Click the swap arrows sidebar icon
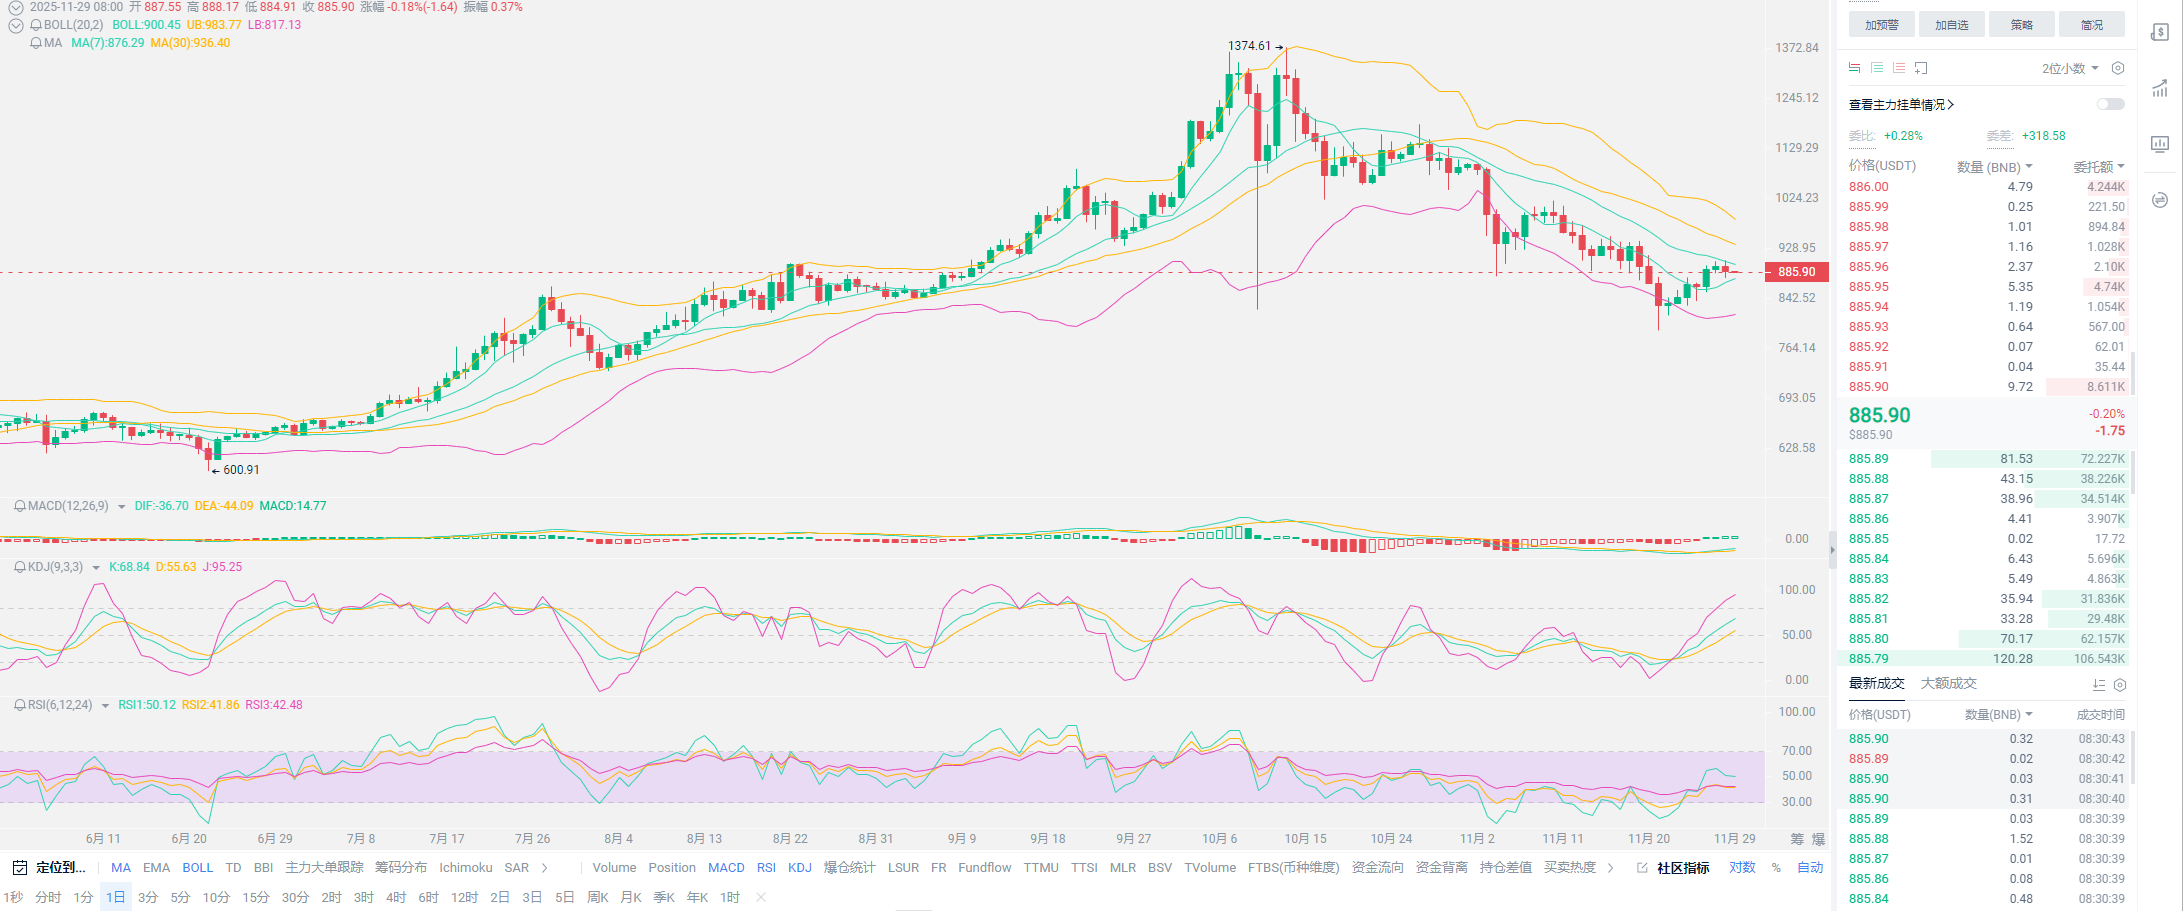2183x911 pixels. 2159,200
